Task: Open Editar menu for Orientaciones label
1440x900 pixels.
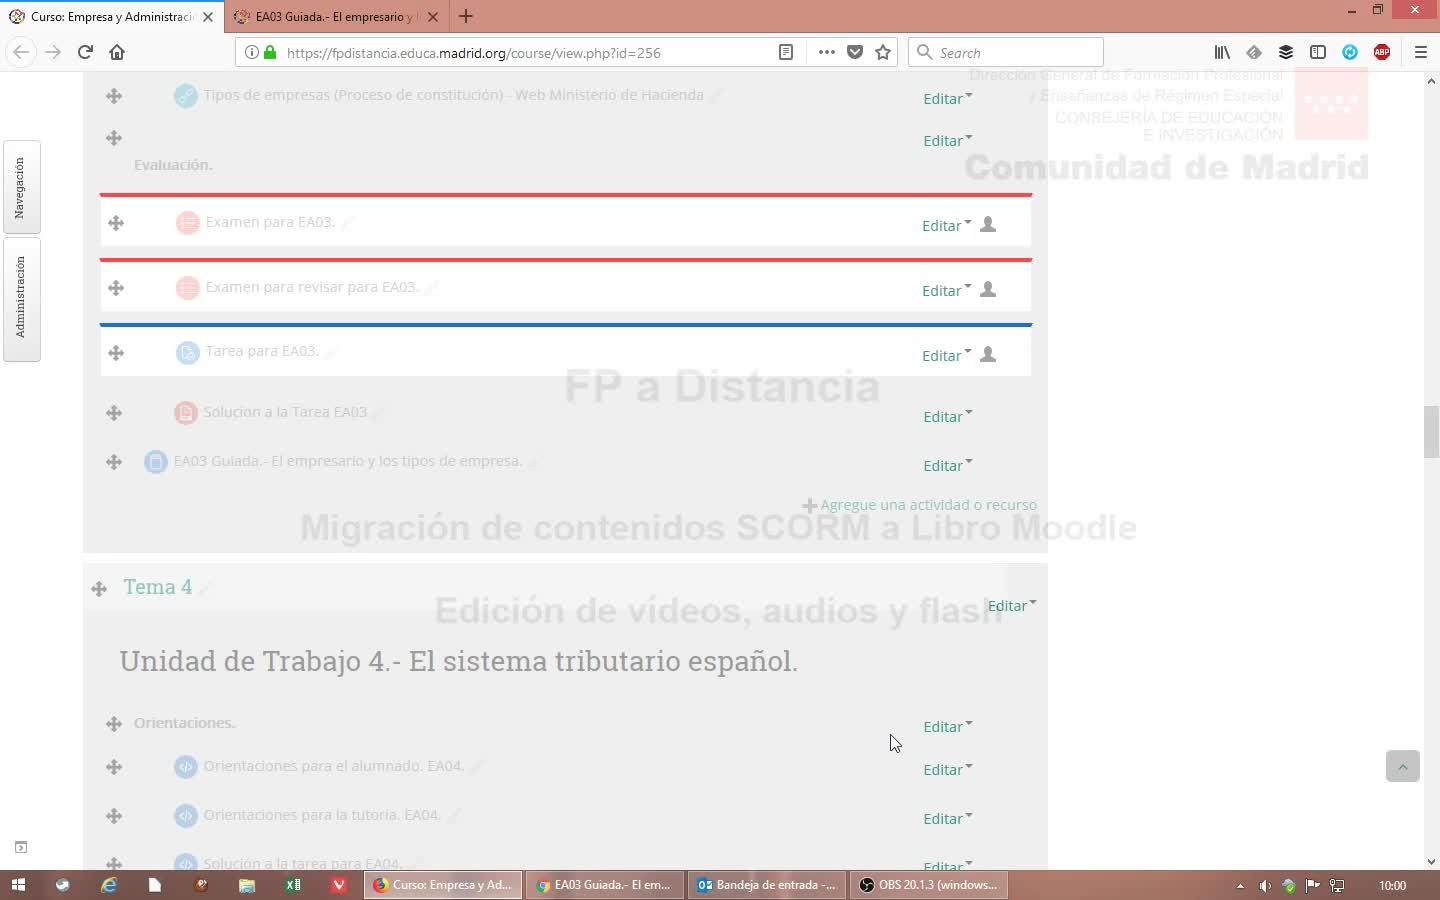Action: (x=948, y=726)
